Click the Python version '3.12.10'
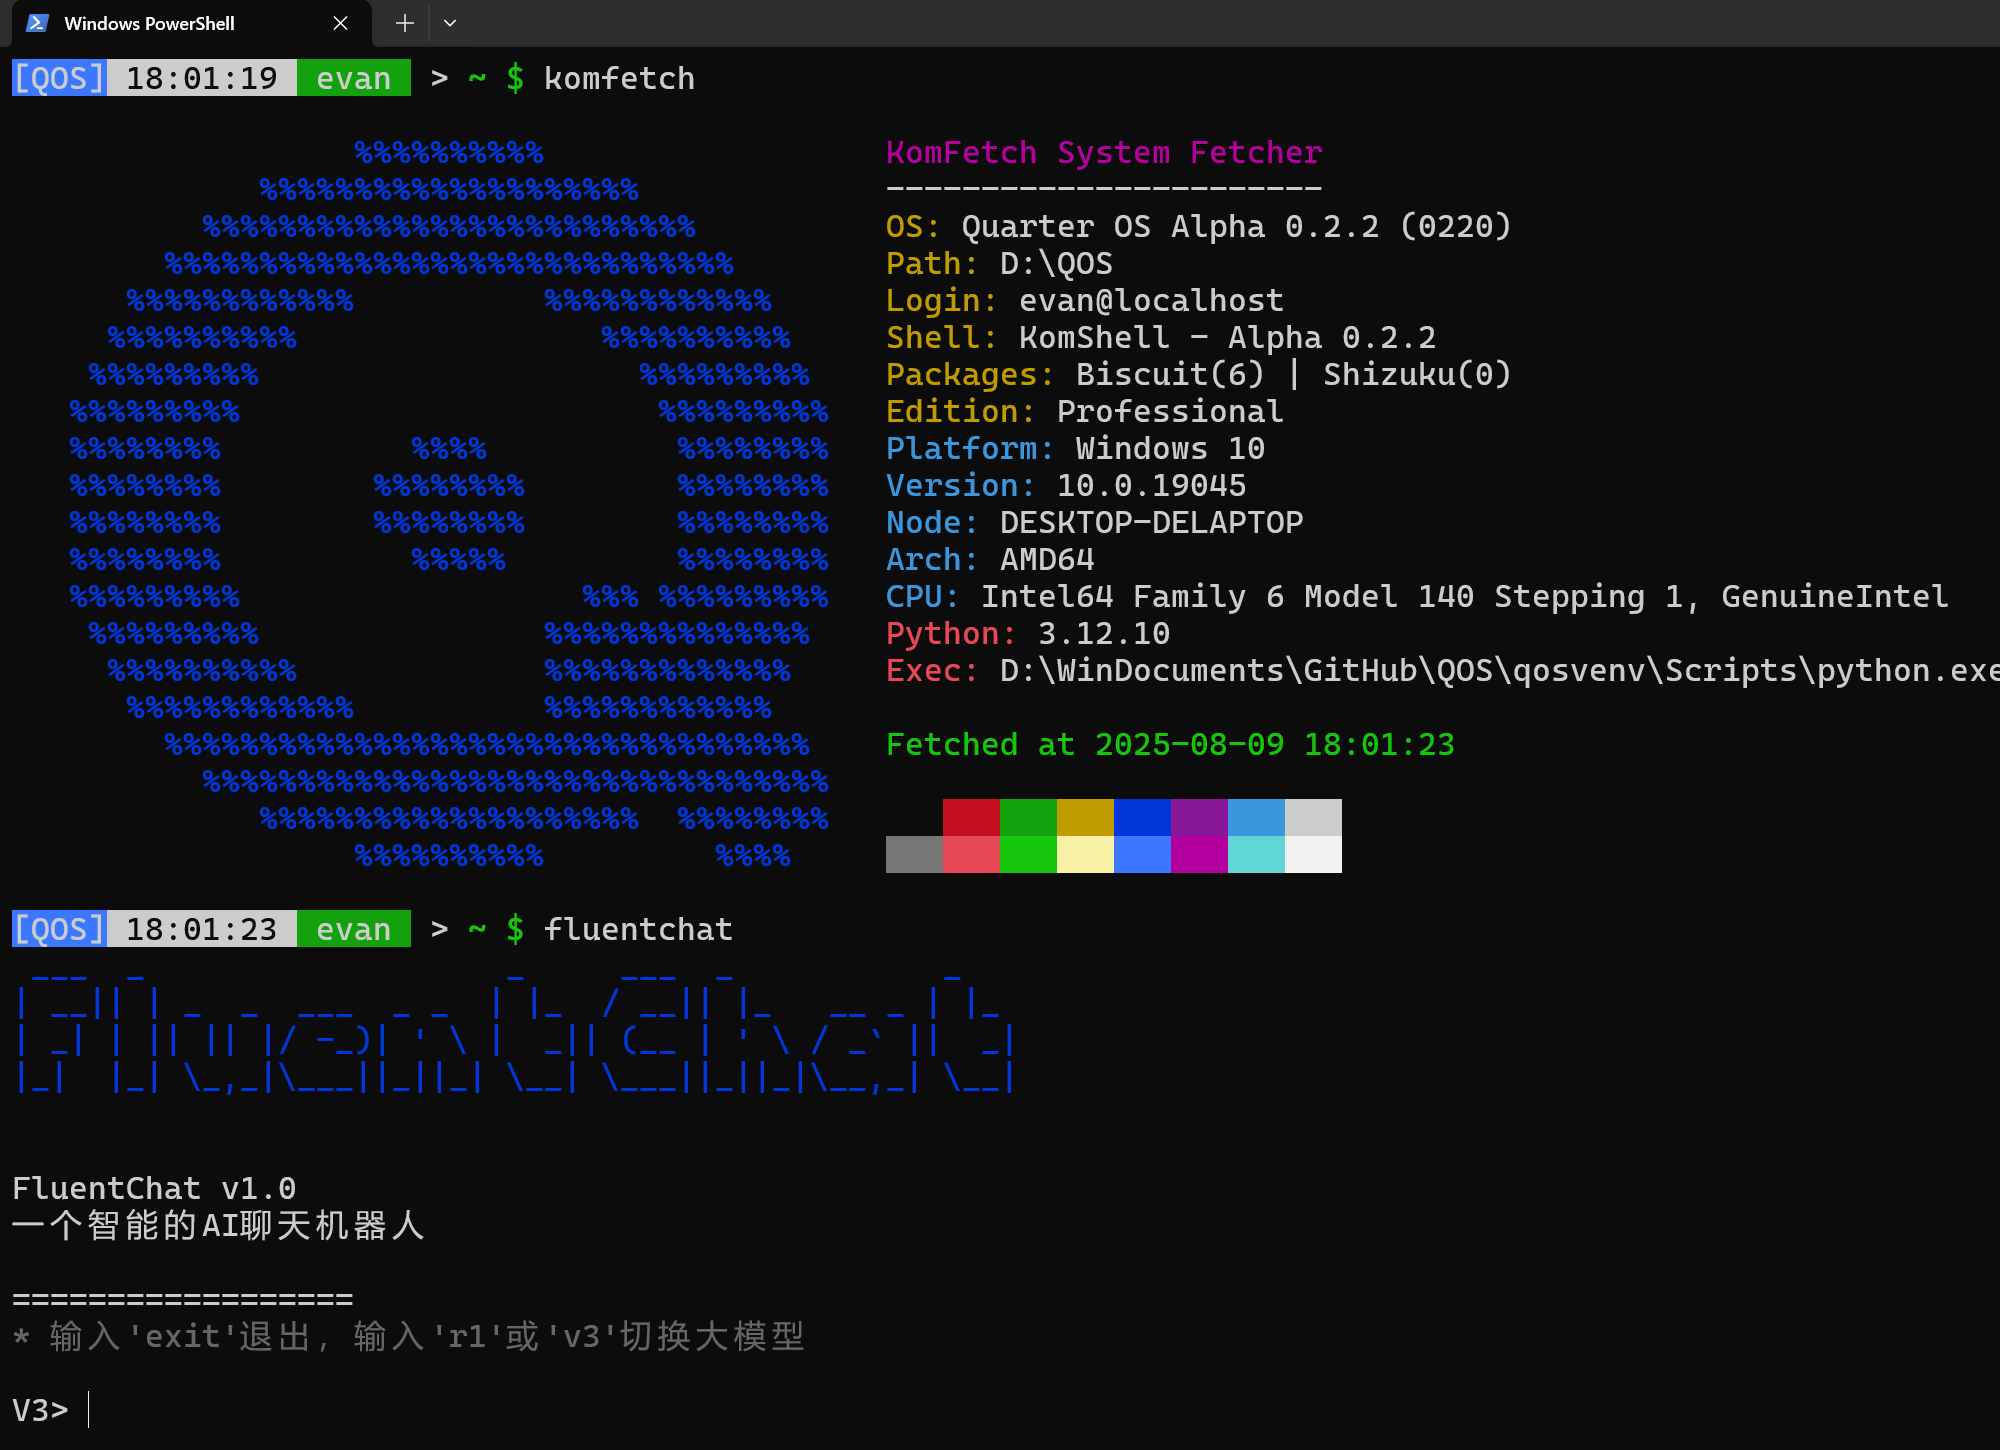The height and width of the screenshot is (1450, 2000). click(1104, 633)
